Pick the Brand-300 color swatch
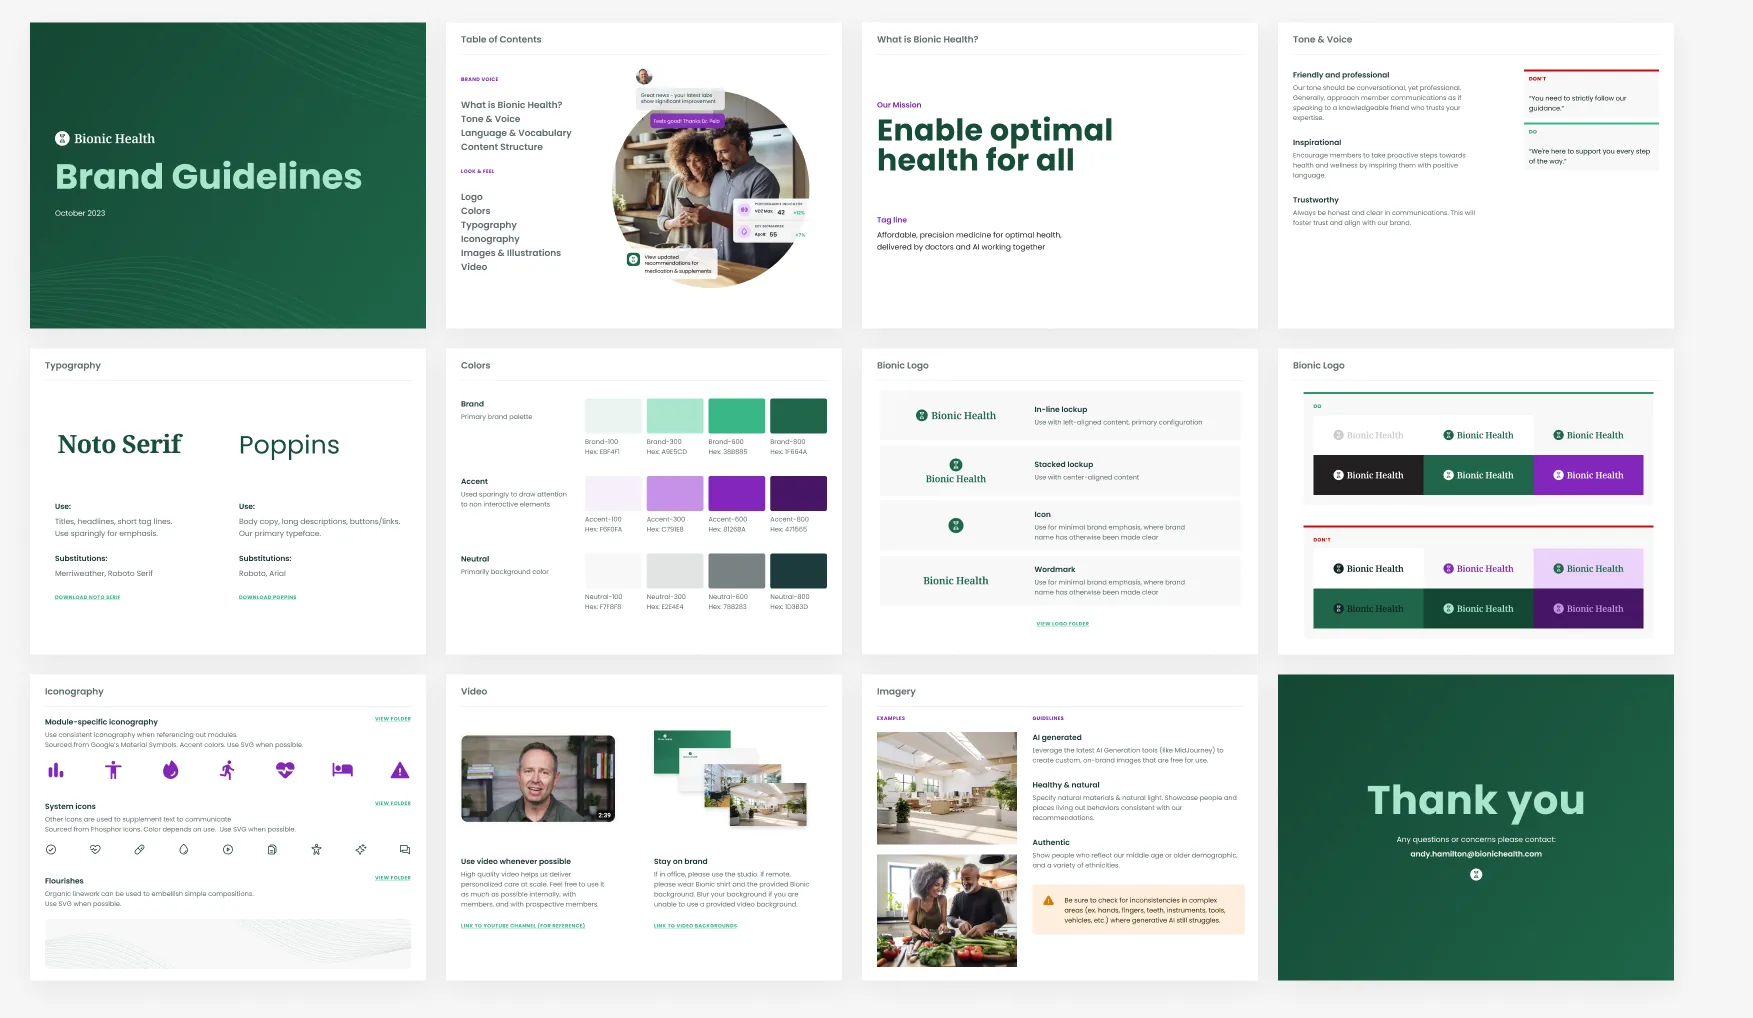The height and width of the screenshot is (1018, 1753). [x=675, y=416]
